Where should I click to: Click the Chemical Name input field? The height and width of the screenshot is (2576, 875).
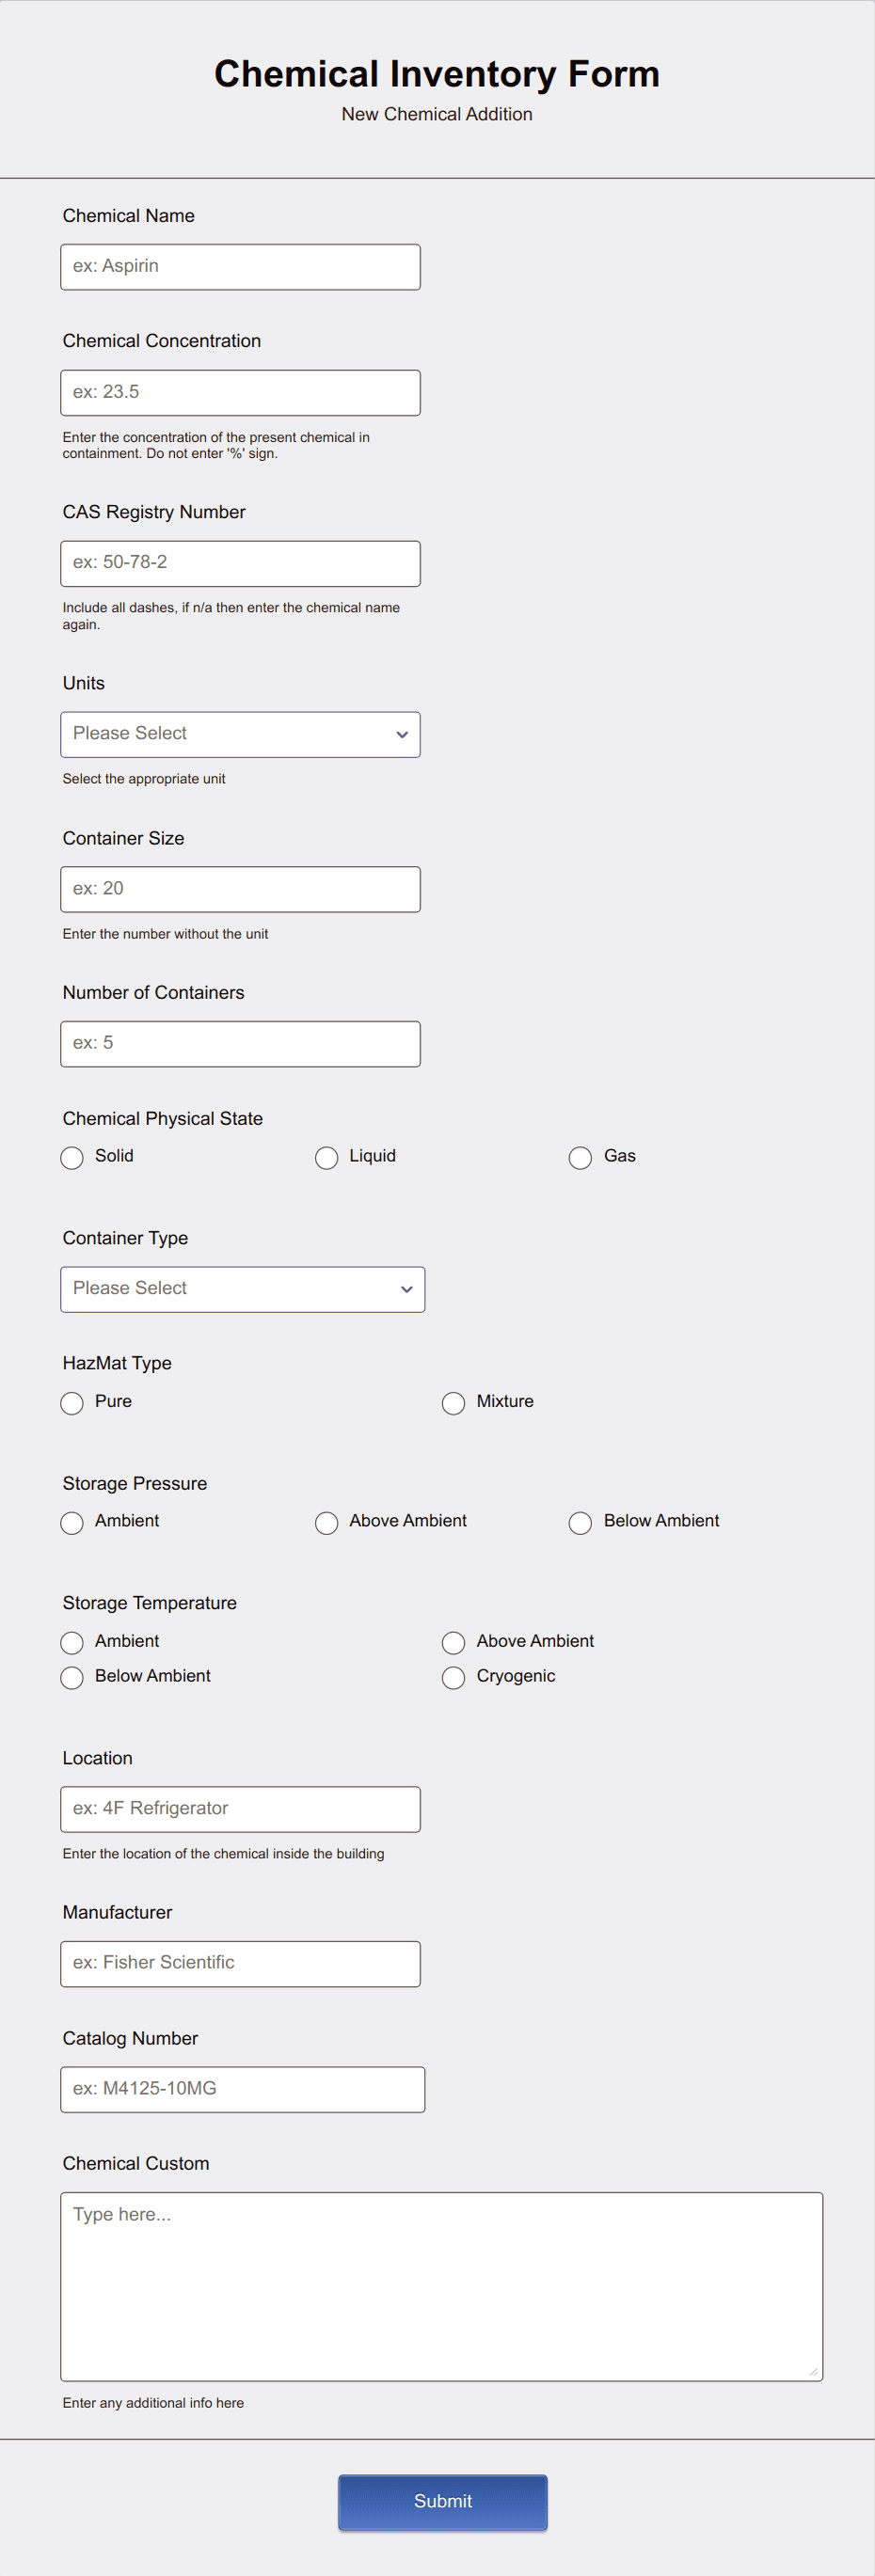coord(240,265)
